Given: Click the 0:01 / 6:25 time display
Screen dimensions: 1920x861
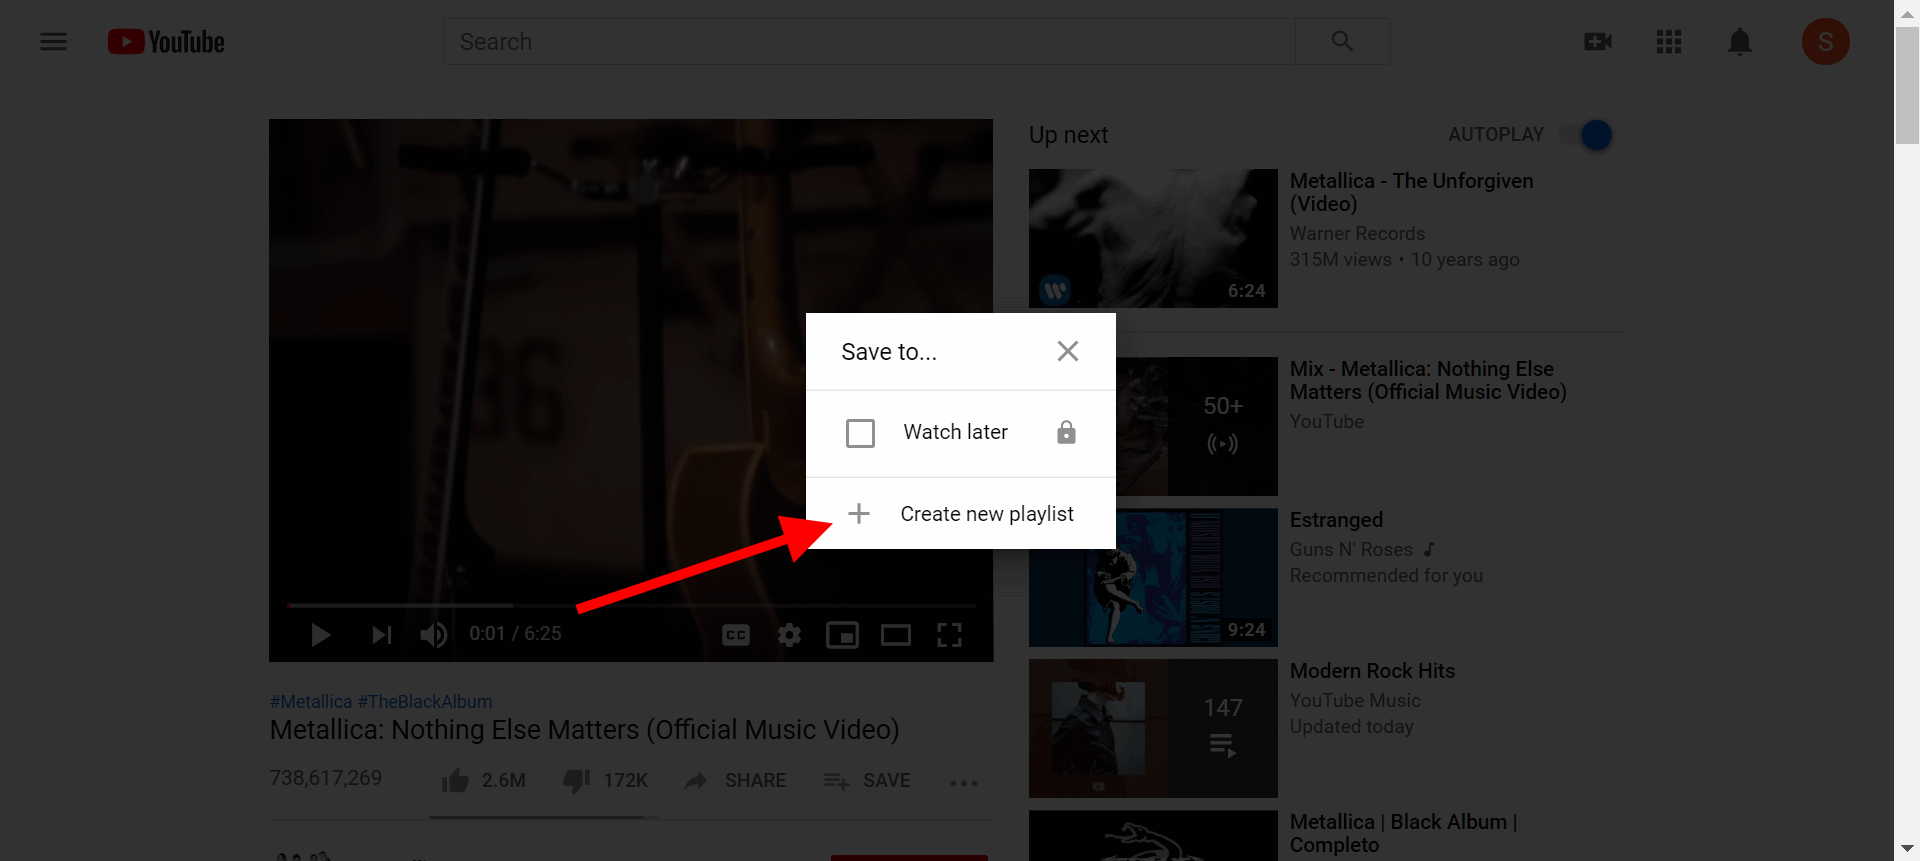Looking at the screenshot, I should [x=515, y=634].
